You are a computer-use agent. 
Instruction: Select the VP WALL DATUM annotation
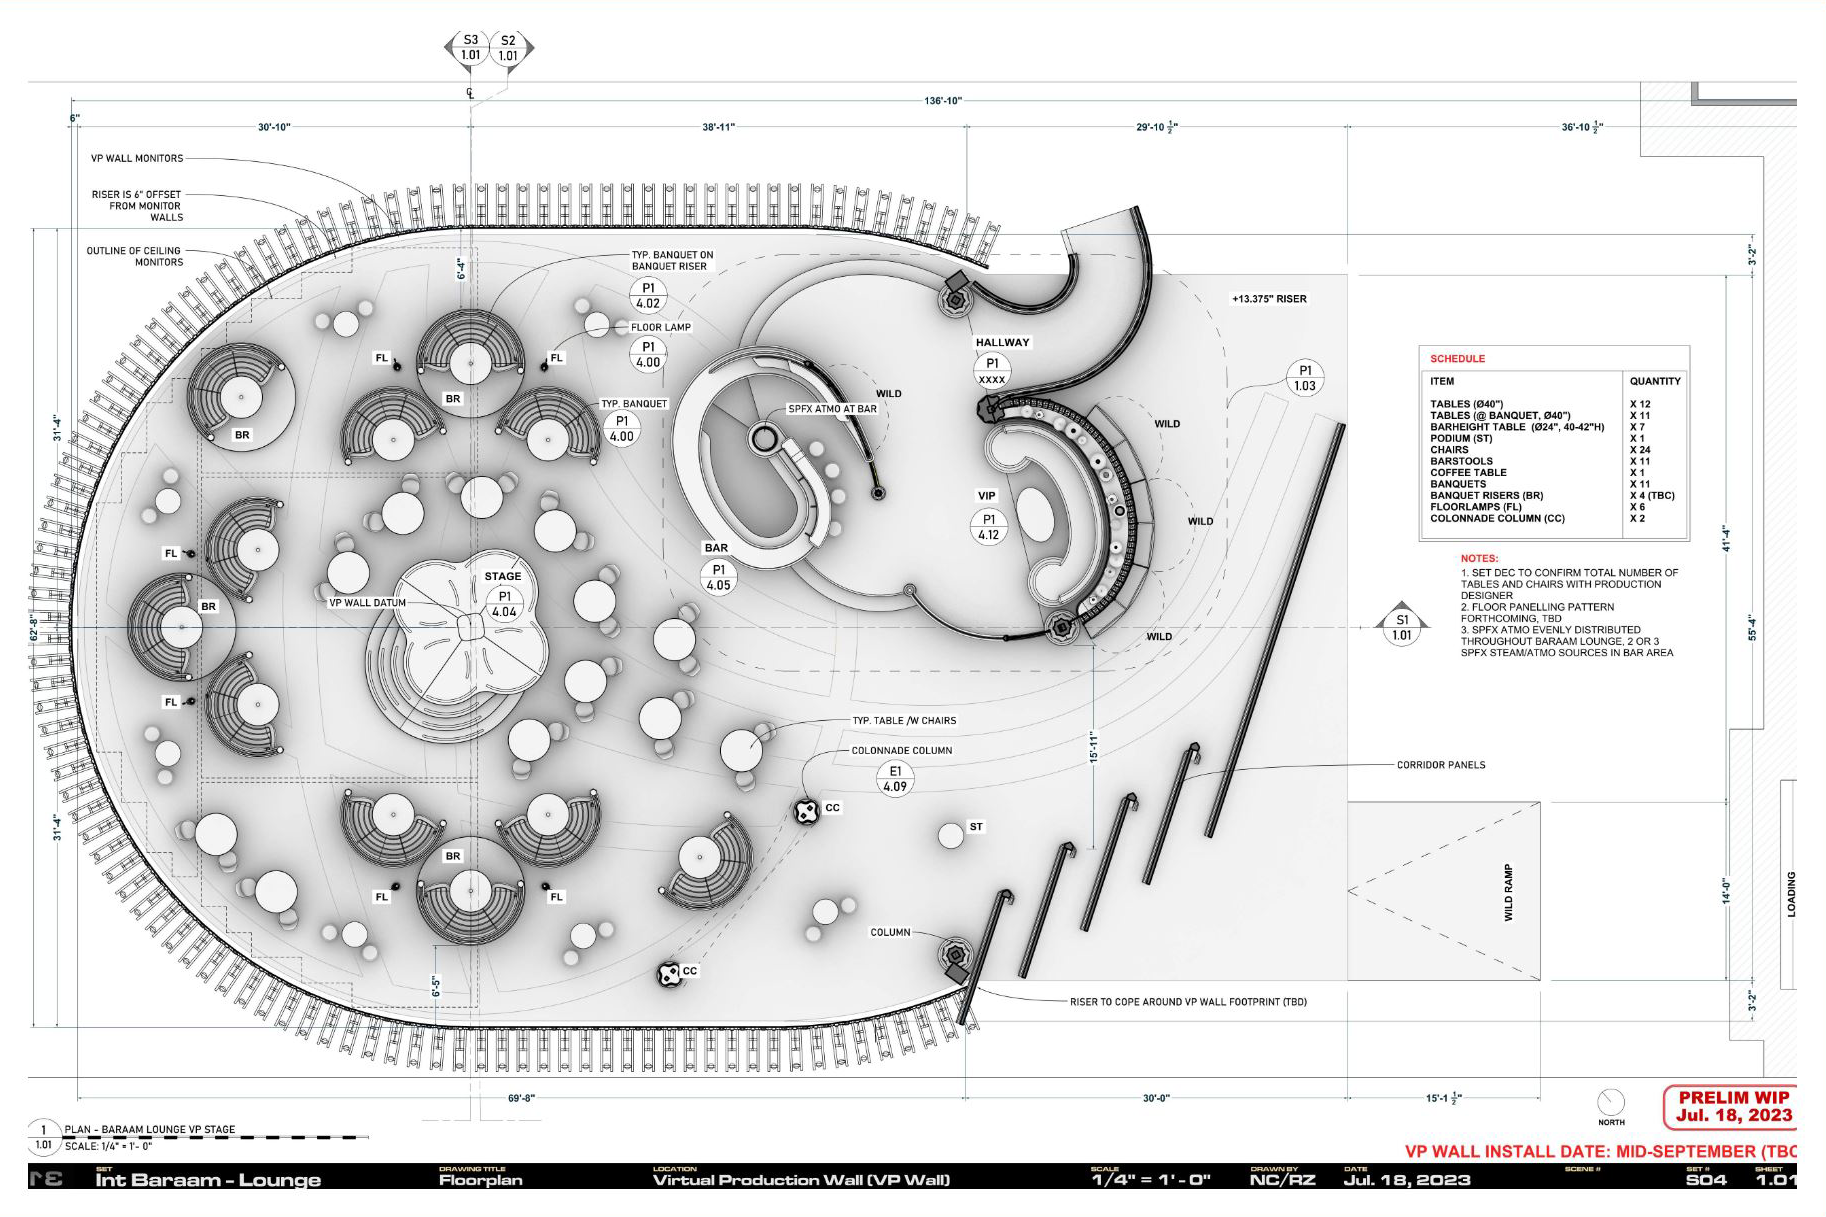(367, 603)
